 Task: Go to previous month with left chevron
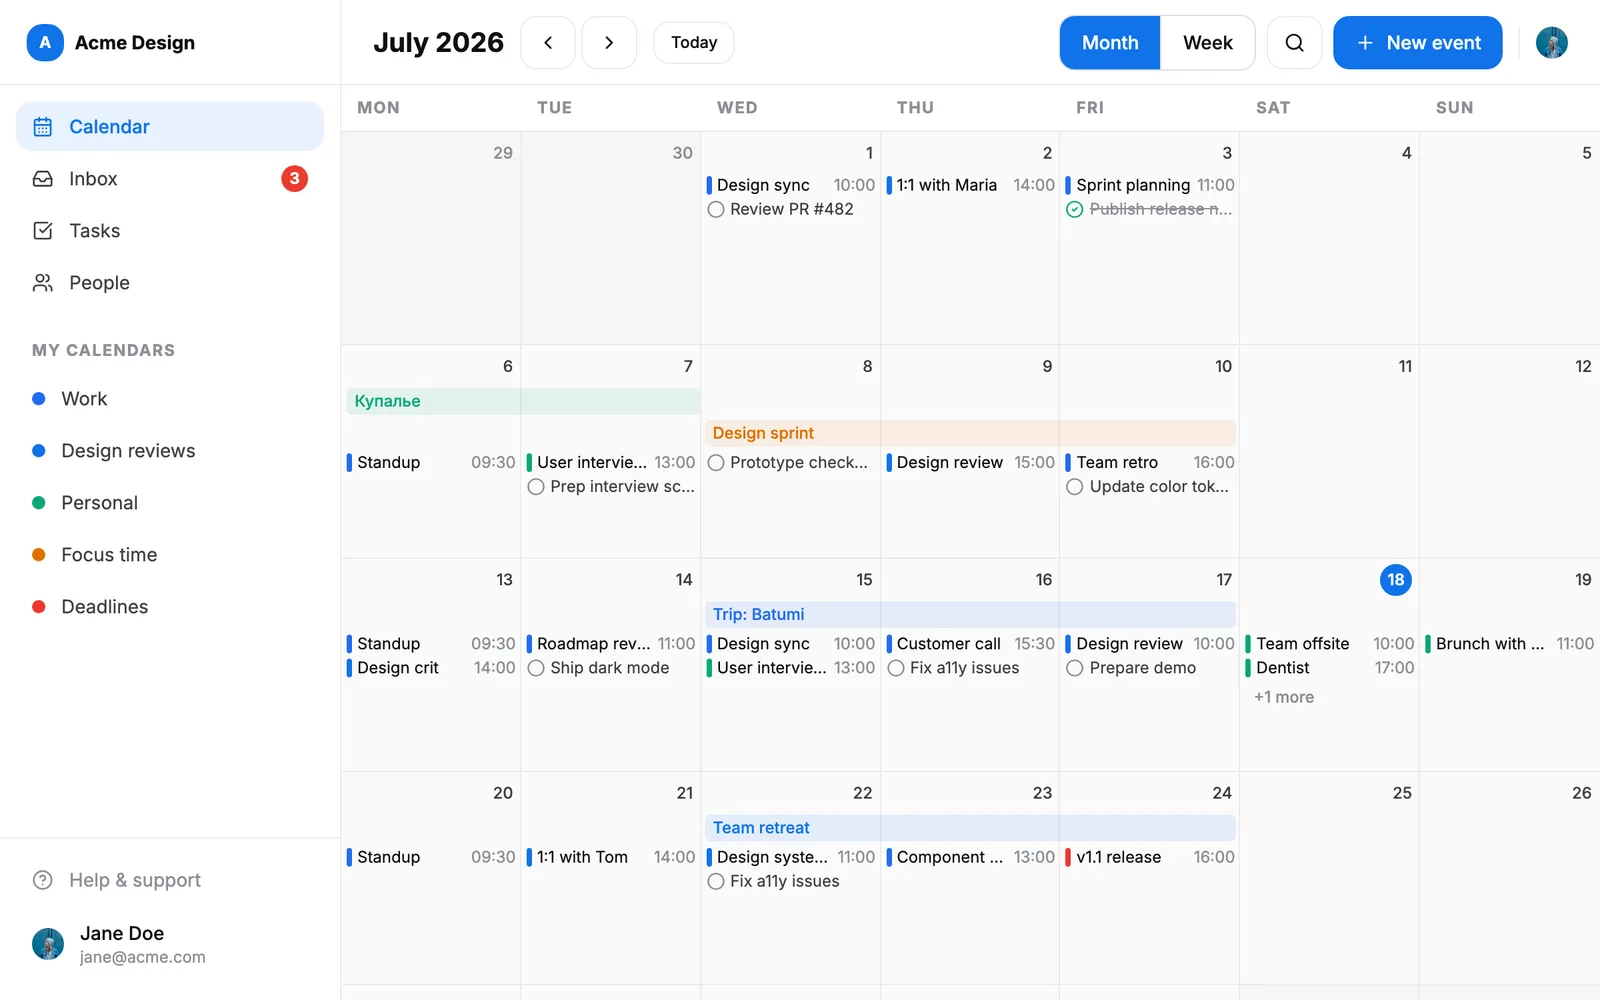click(x=548, y=42)
